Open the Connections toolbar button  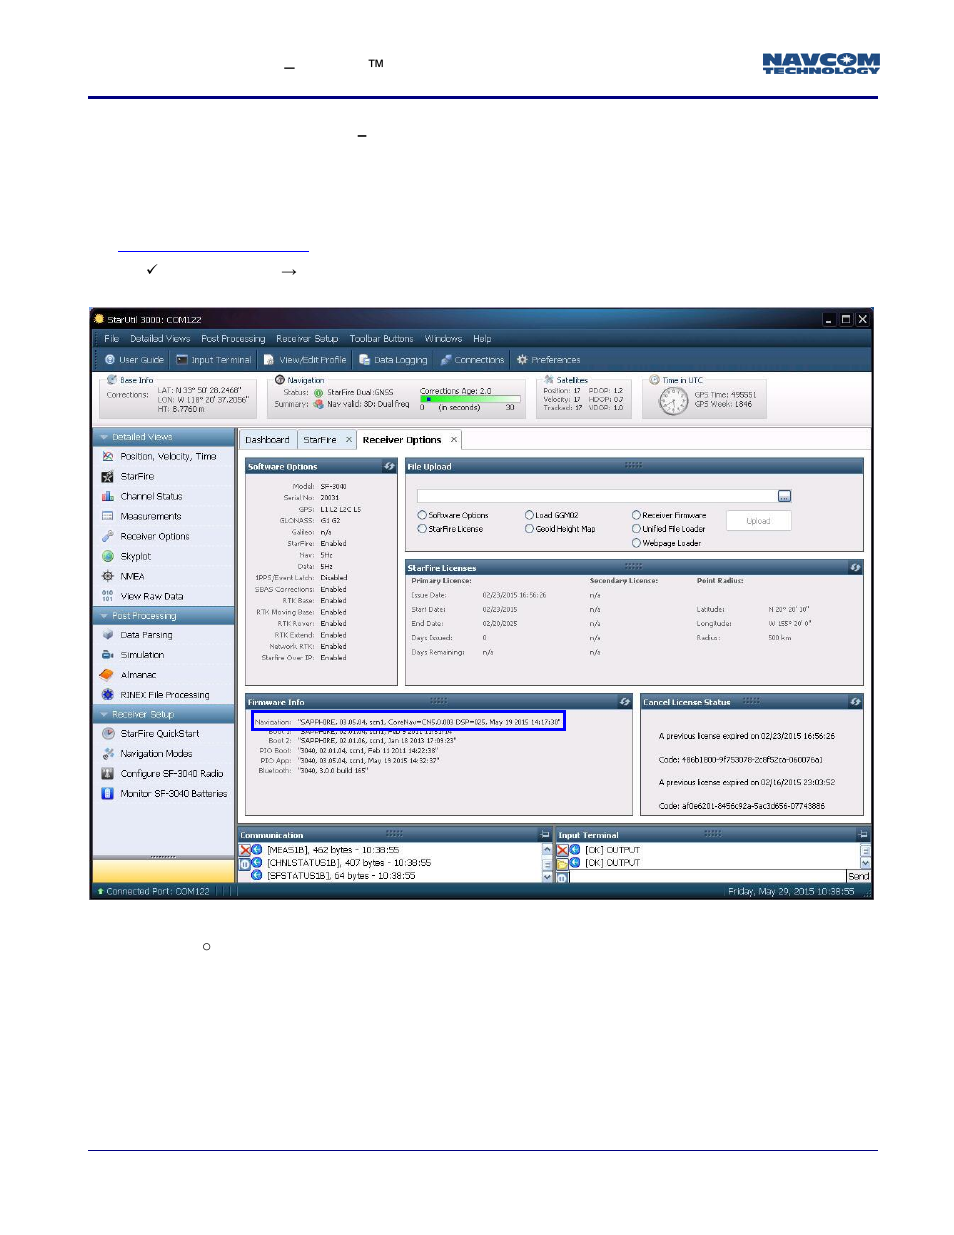pyautogui.click(x=472, y=360)
